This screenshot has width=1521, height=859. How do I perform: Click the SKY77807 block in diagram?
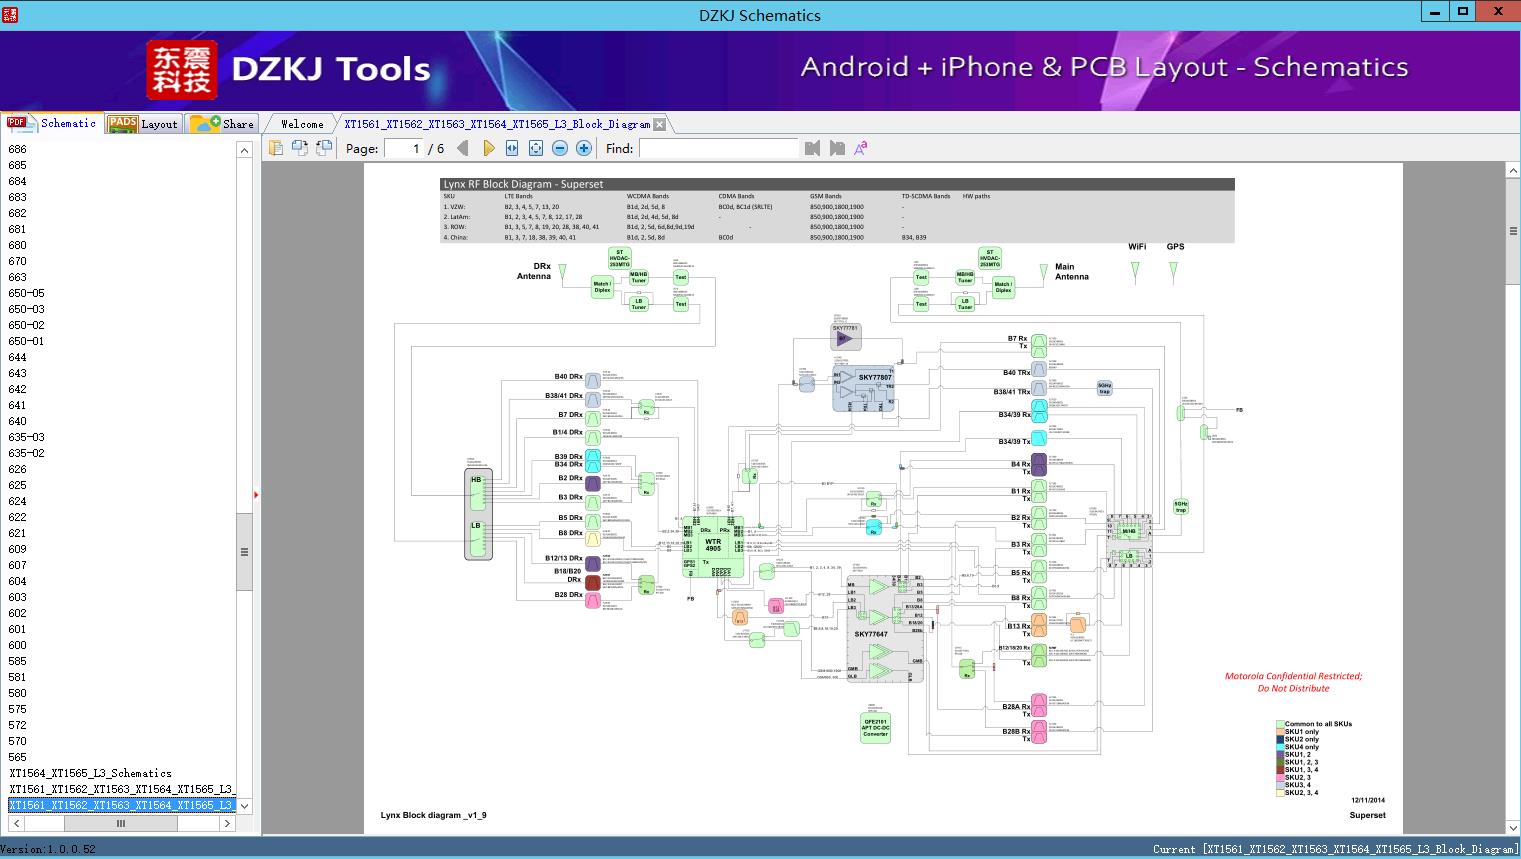click(864, 388)
